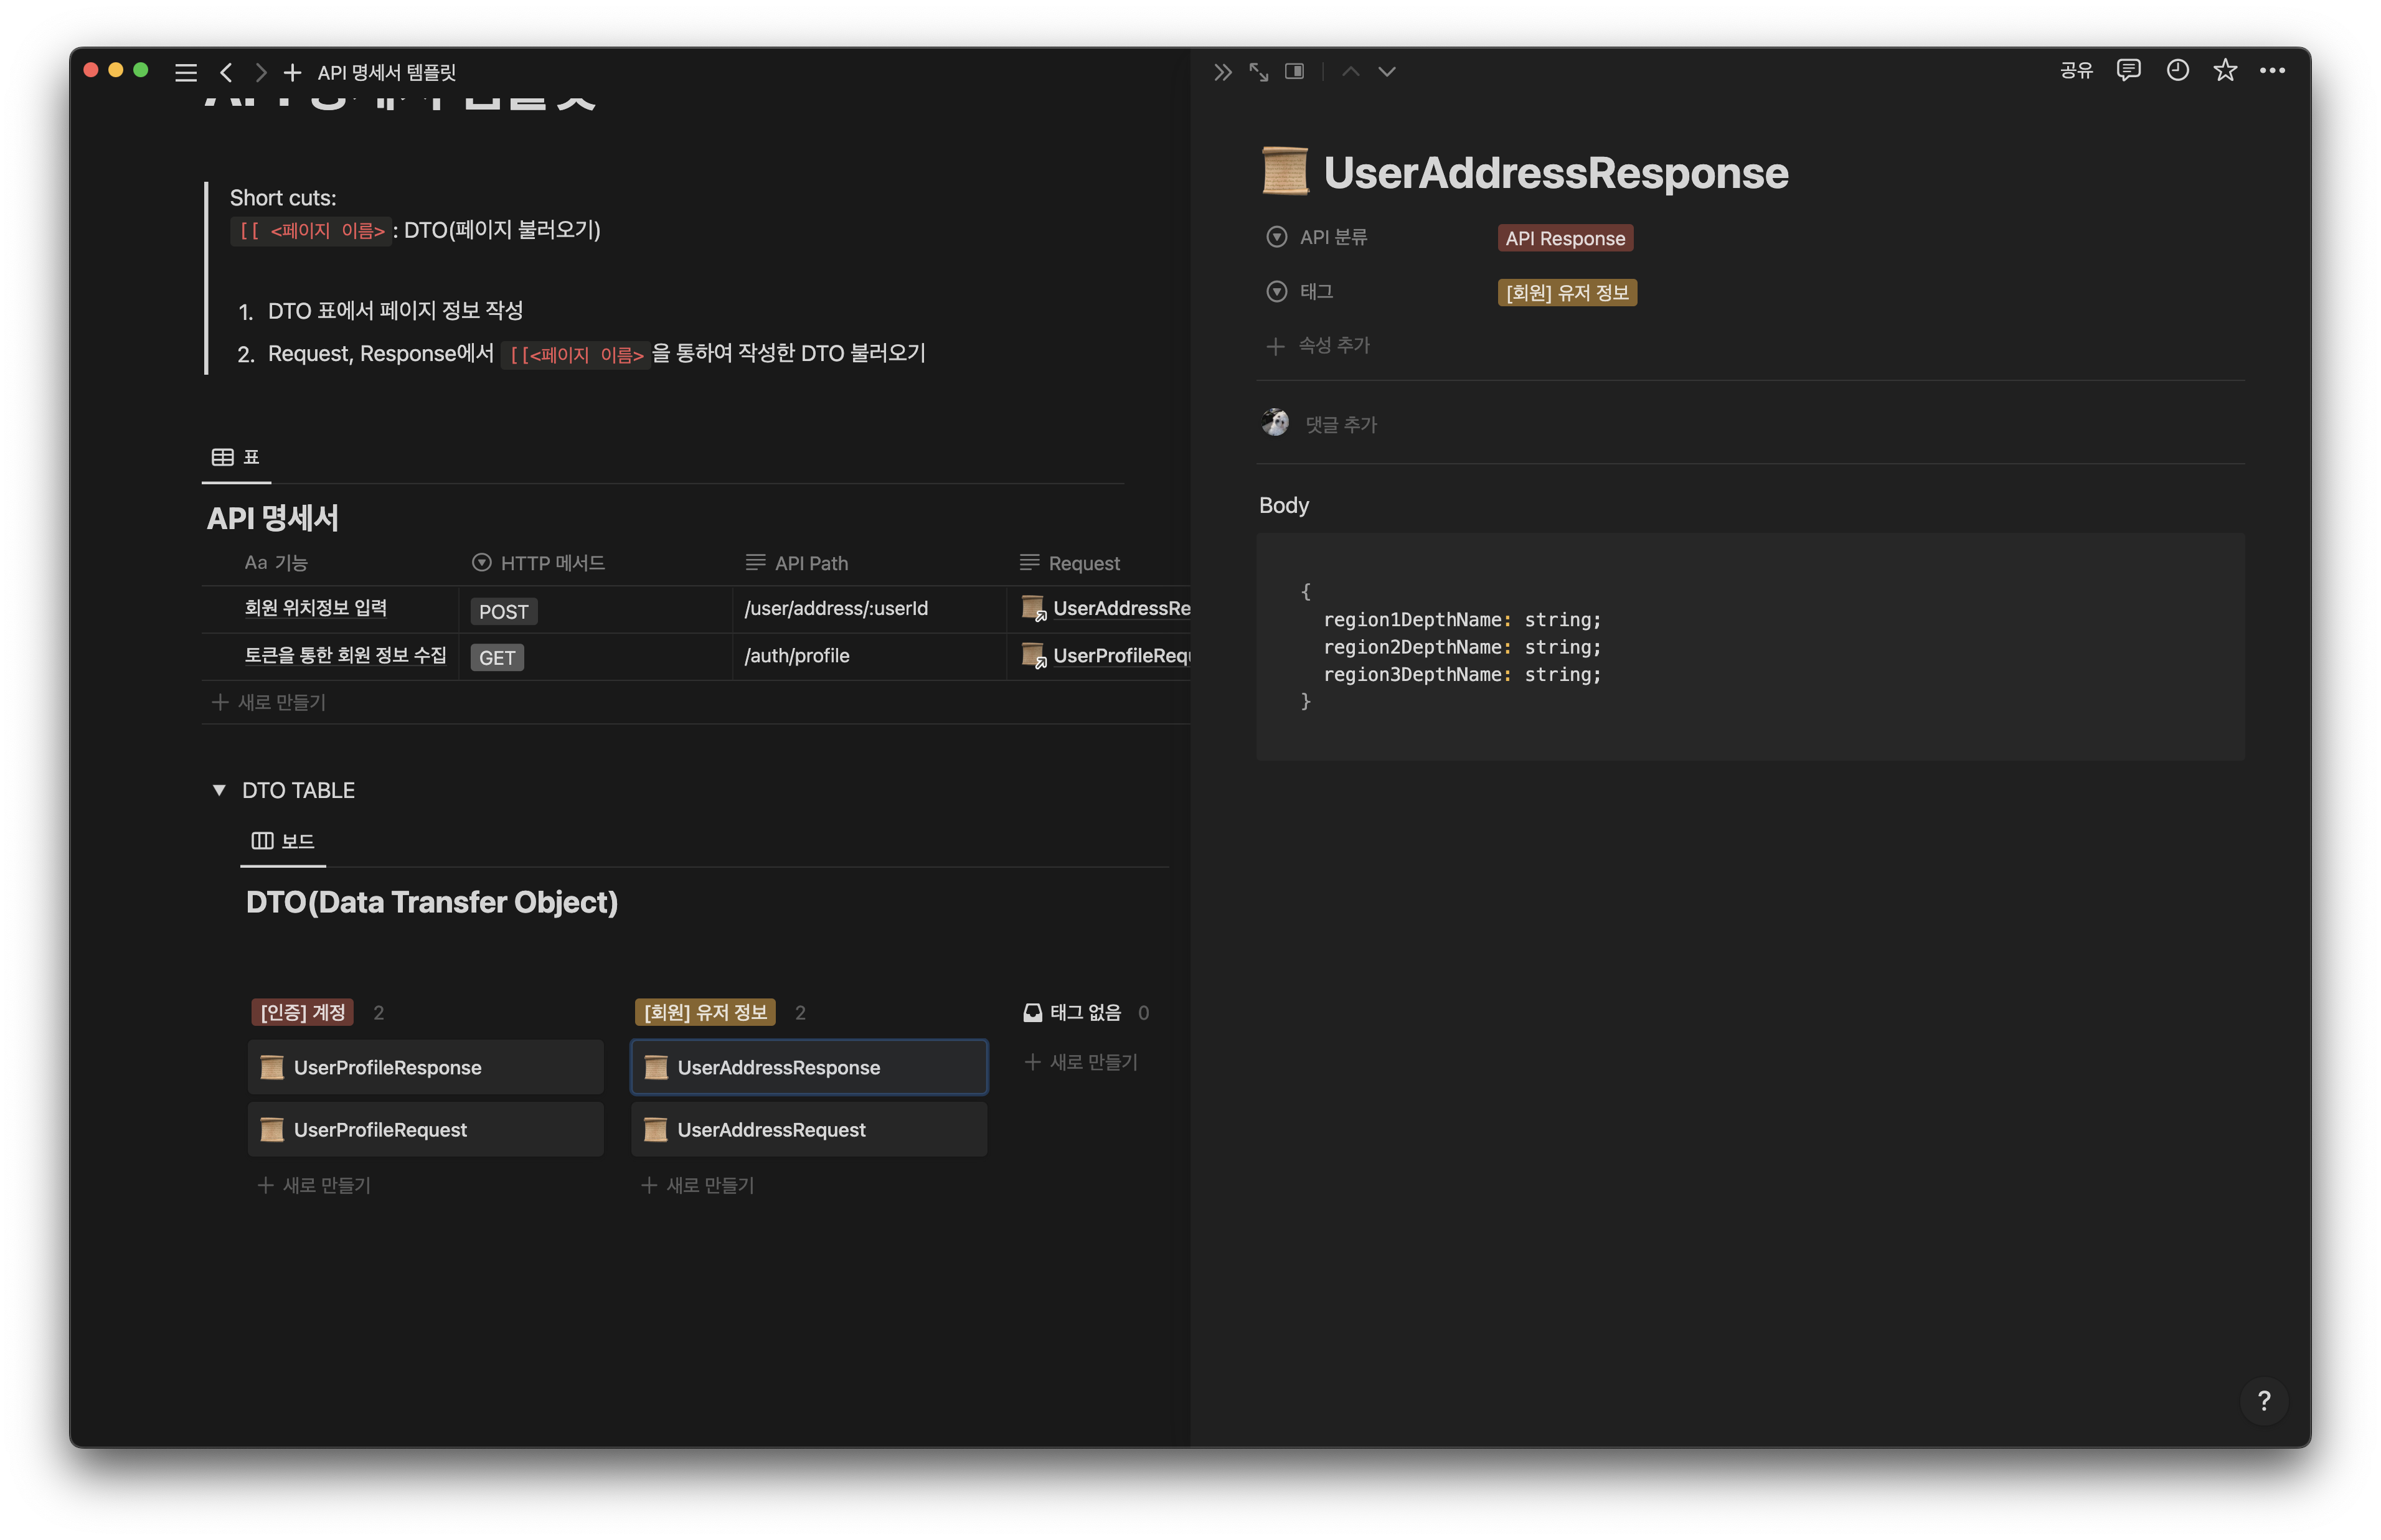Viewport: 2381px width, 1540px height.
Task: Click the 공유 share button
Action: (x=2076, y=70)
